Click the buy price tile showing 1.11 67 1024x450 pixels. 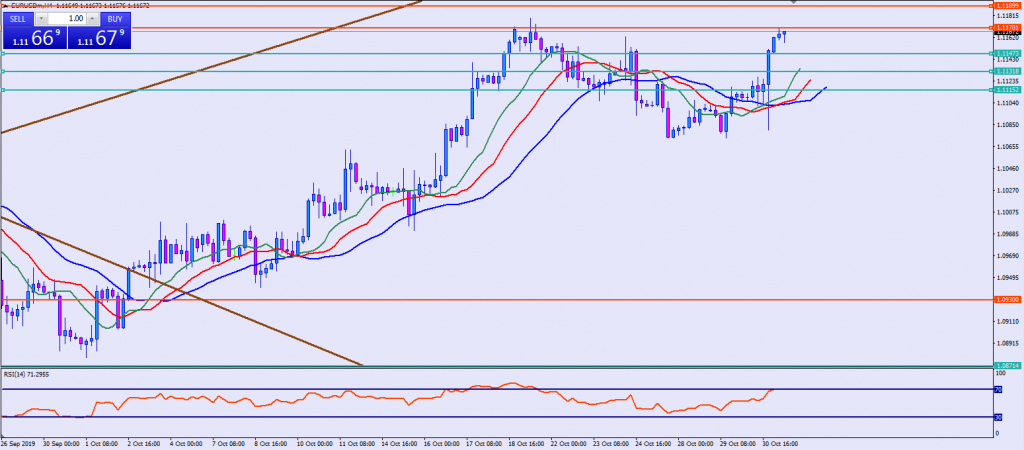click(x=99, y=37)
